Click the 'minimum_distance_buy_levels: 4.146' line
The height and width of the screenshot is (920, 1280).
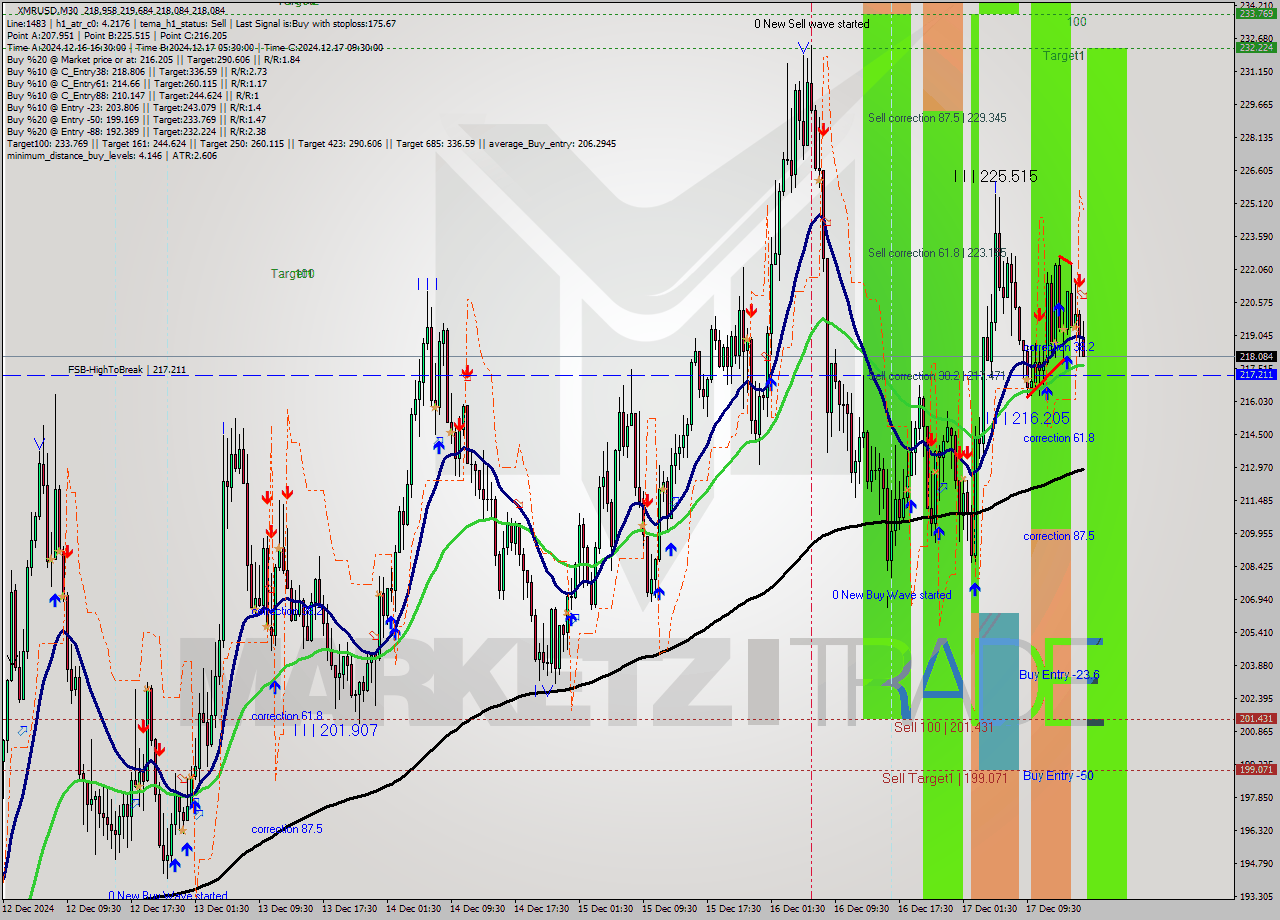click(112, 155)
